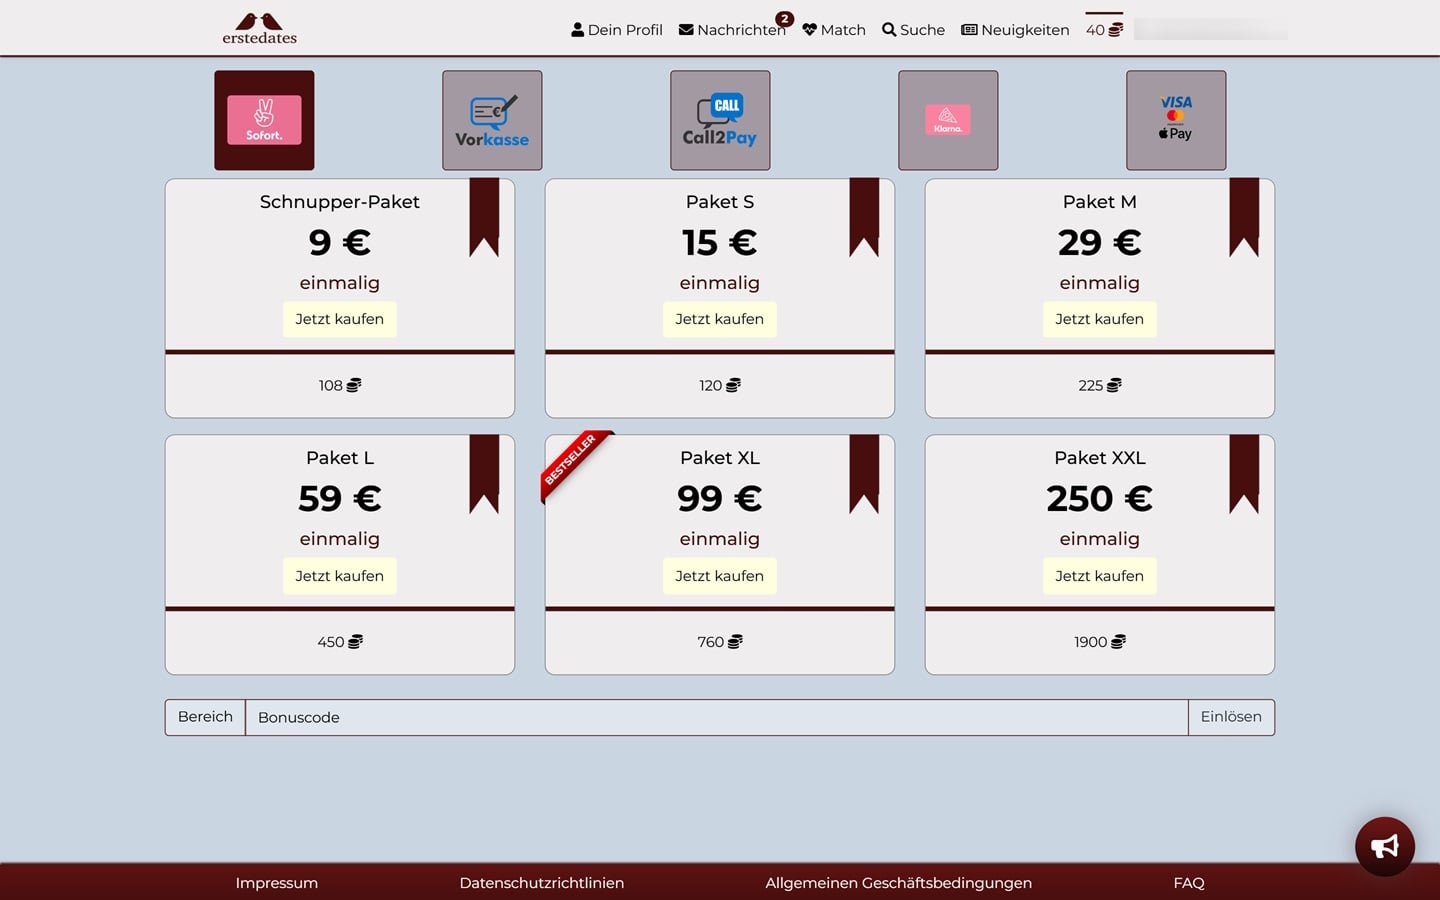Open Nachrichten with 2 unread
The image size is (1440, 900).
tap(732, 30)
